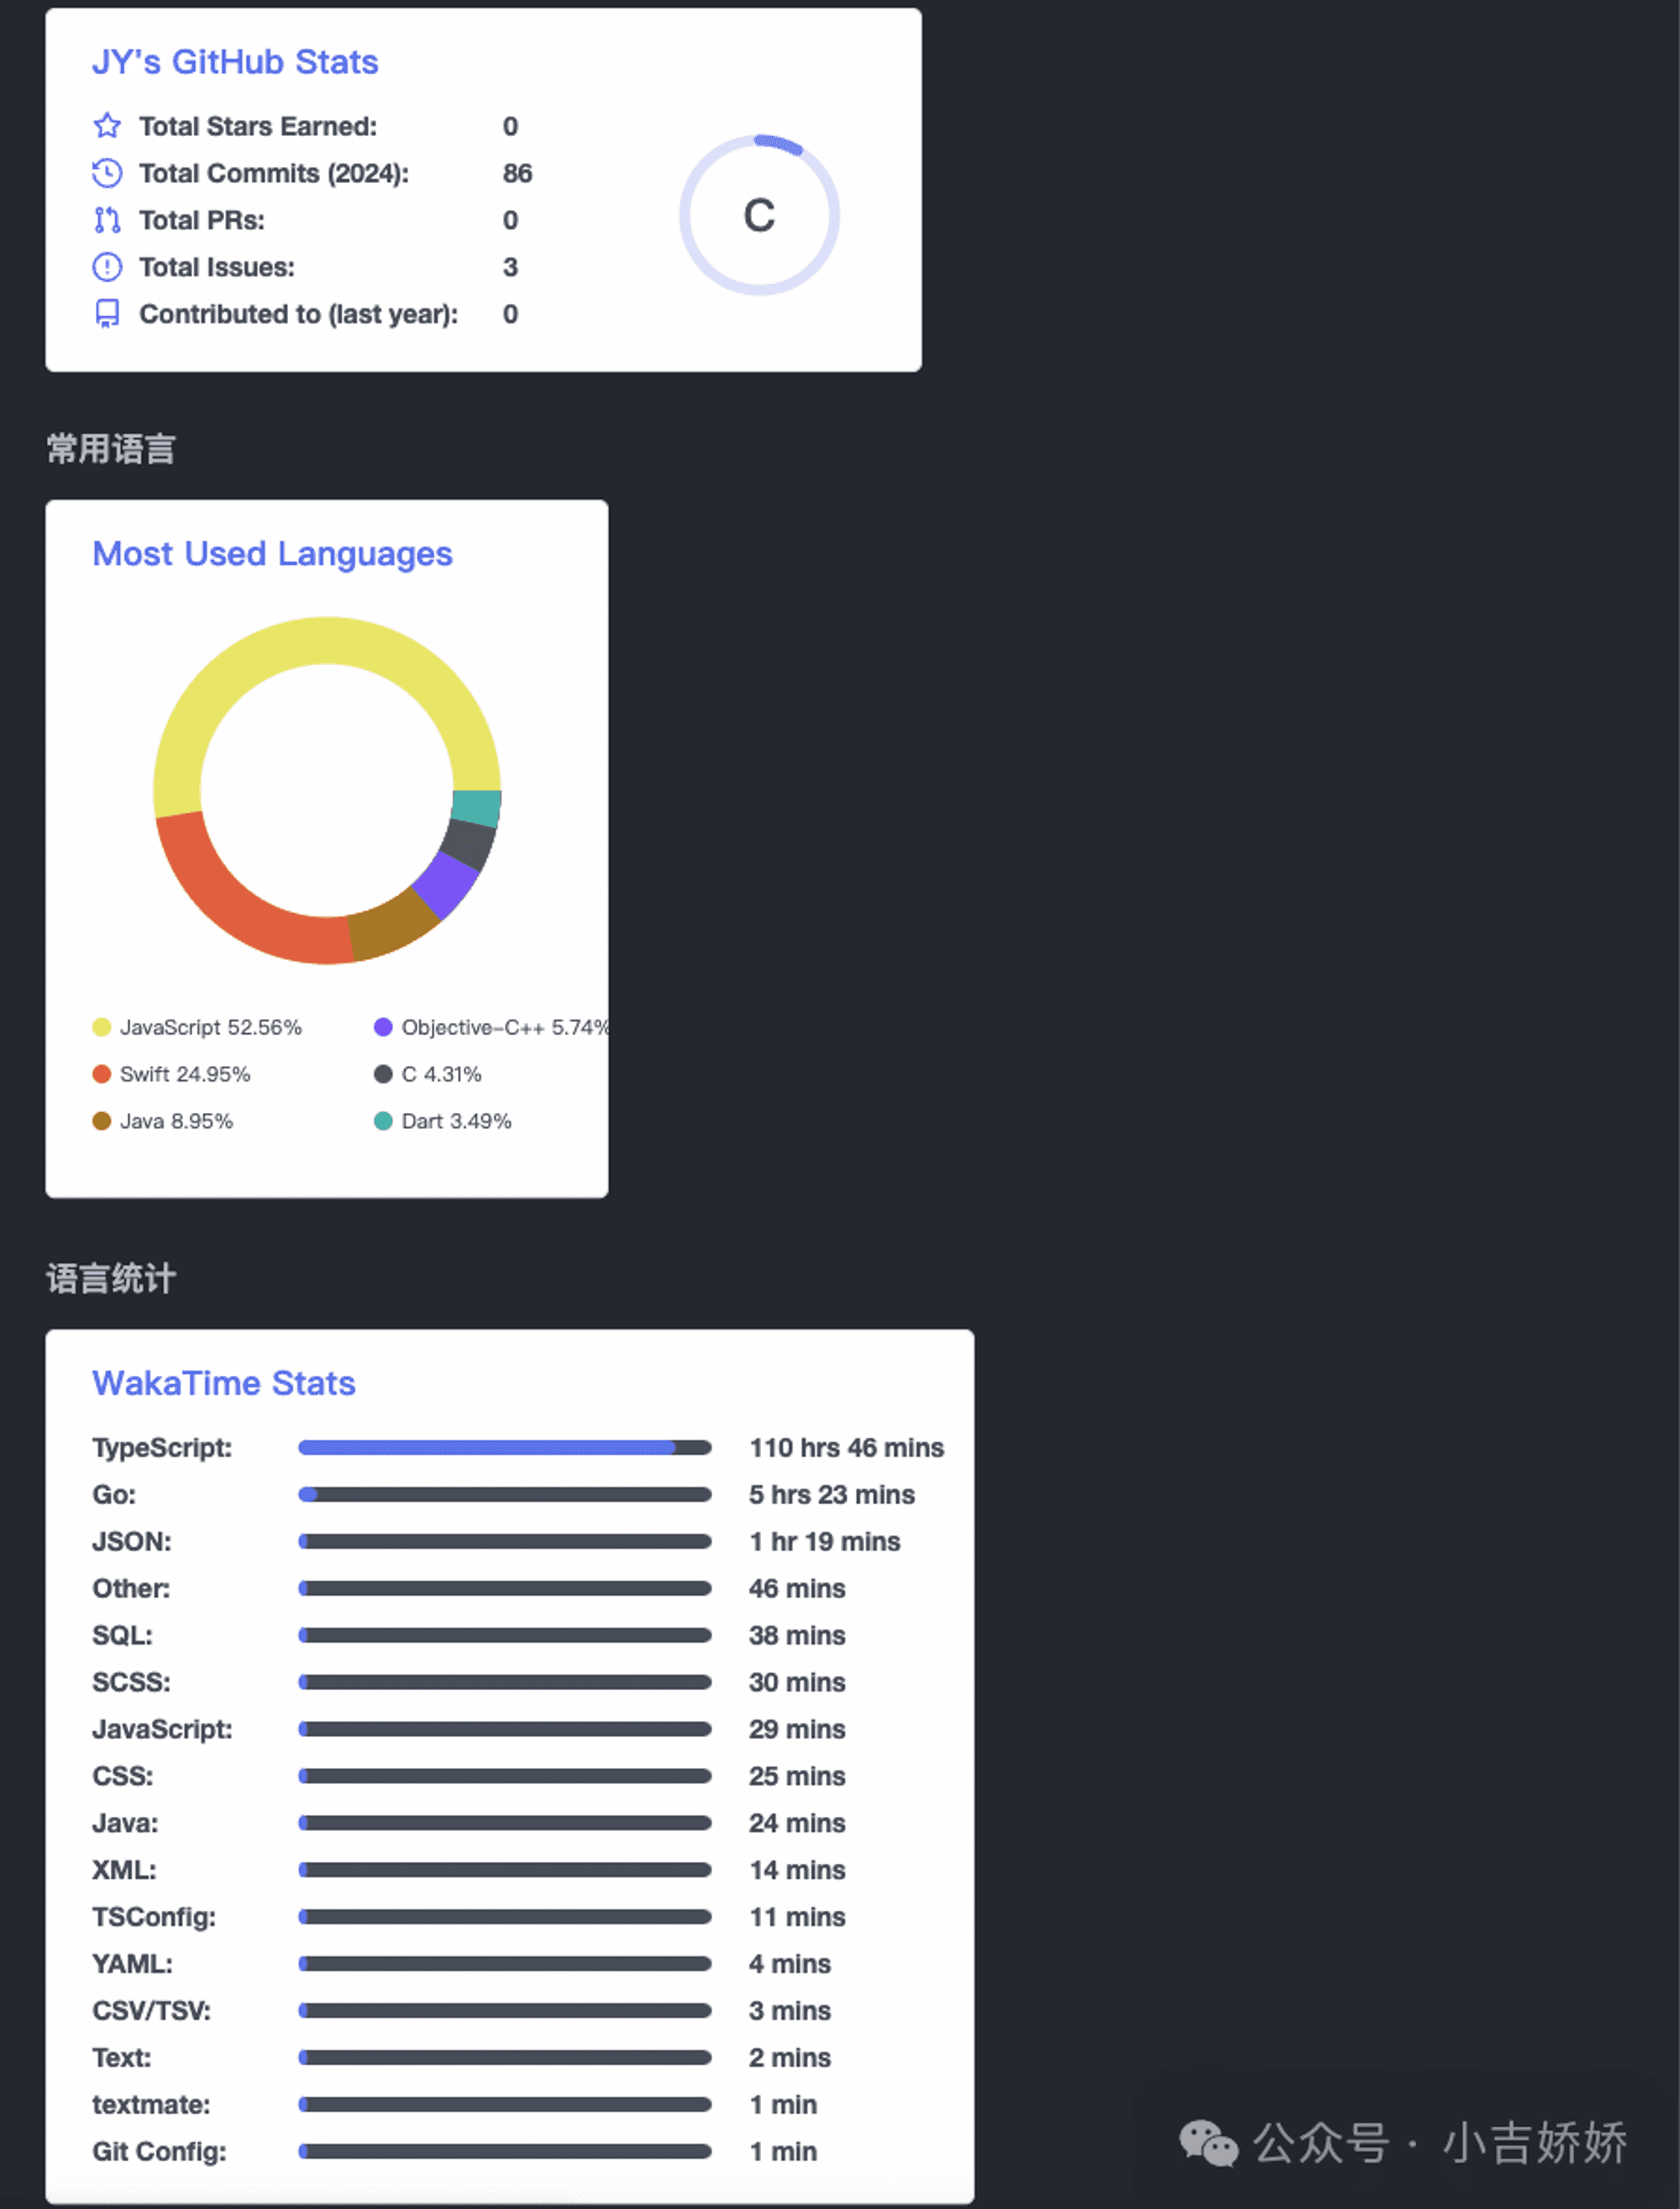The height and width of the screenshot is (2209, 1680).
Task: Click the value 5 hrs 23 mins
Action: (x=832, y=1494)
